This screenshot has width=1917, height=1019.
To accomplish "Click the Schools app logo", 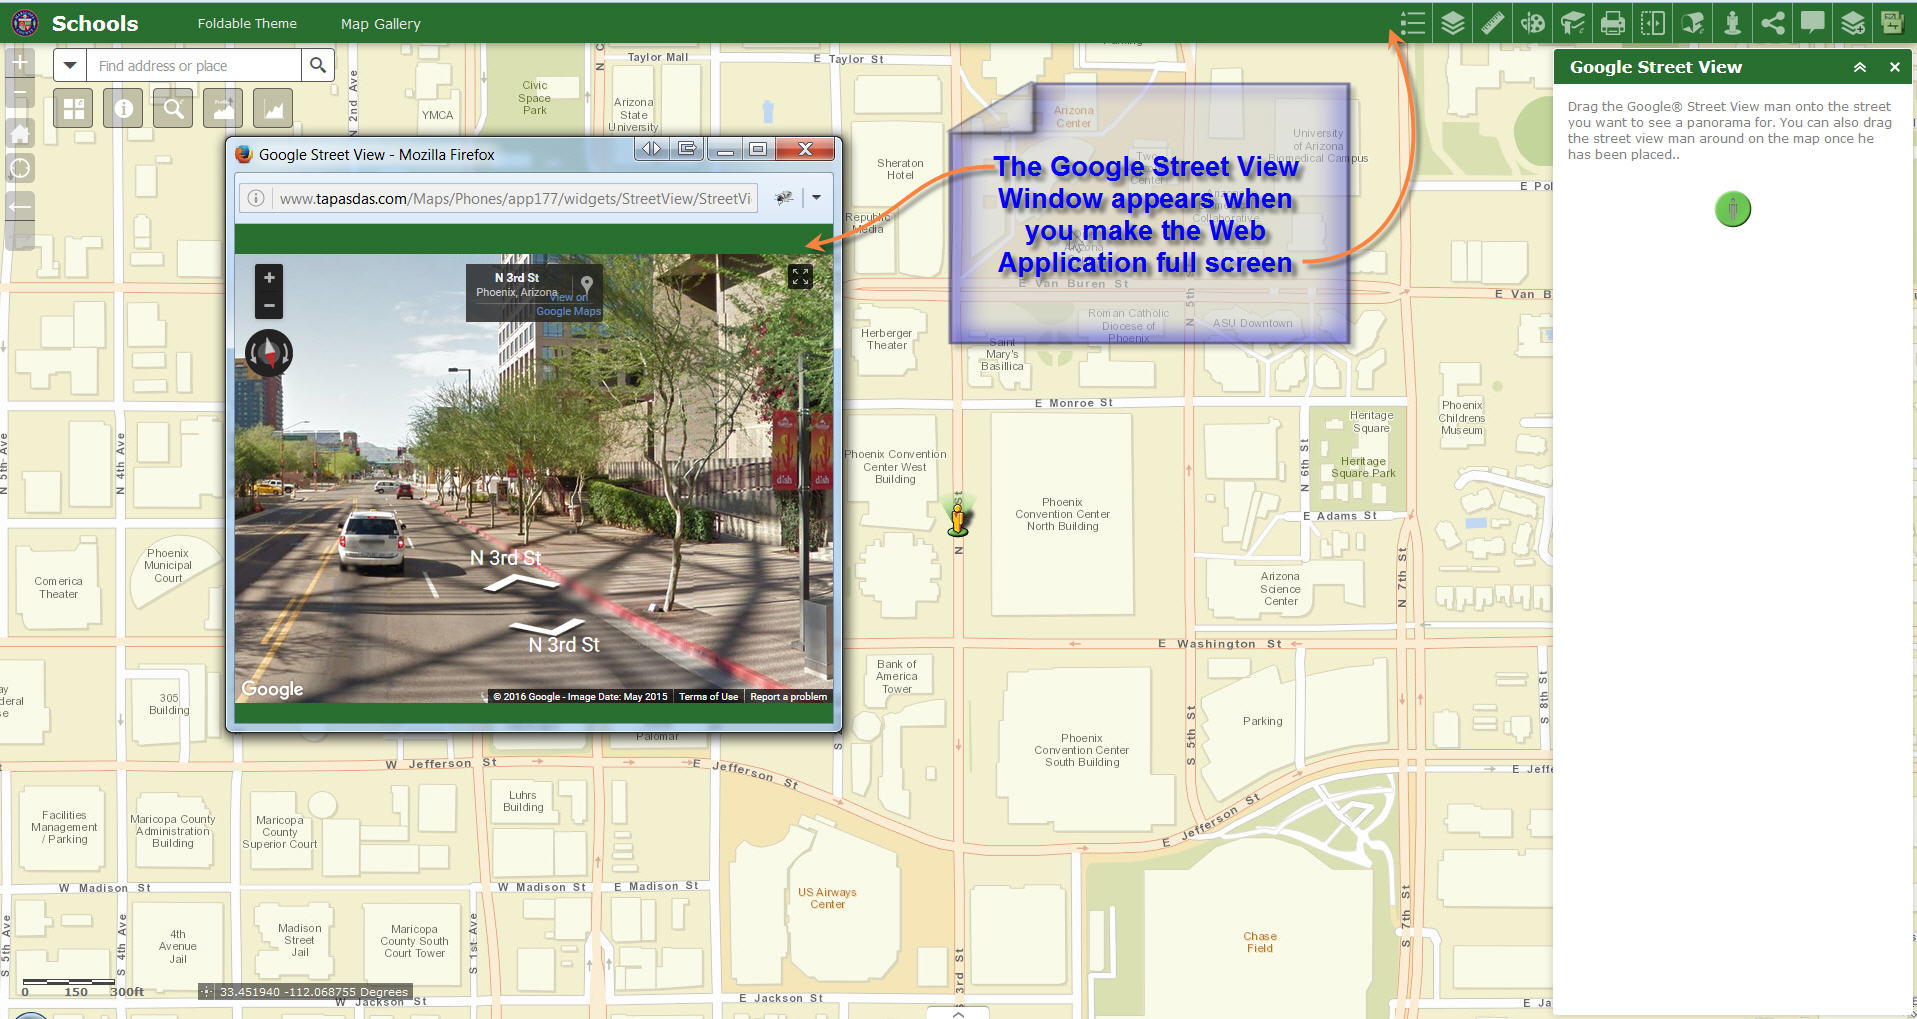I will click(x=25, y=23).
